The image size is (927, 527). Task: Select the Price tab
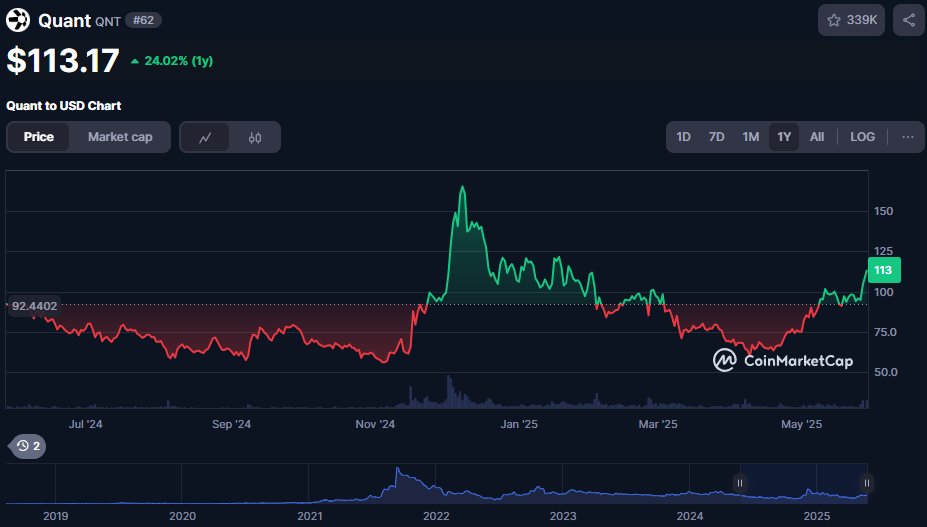pos(38,137)
